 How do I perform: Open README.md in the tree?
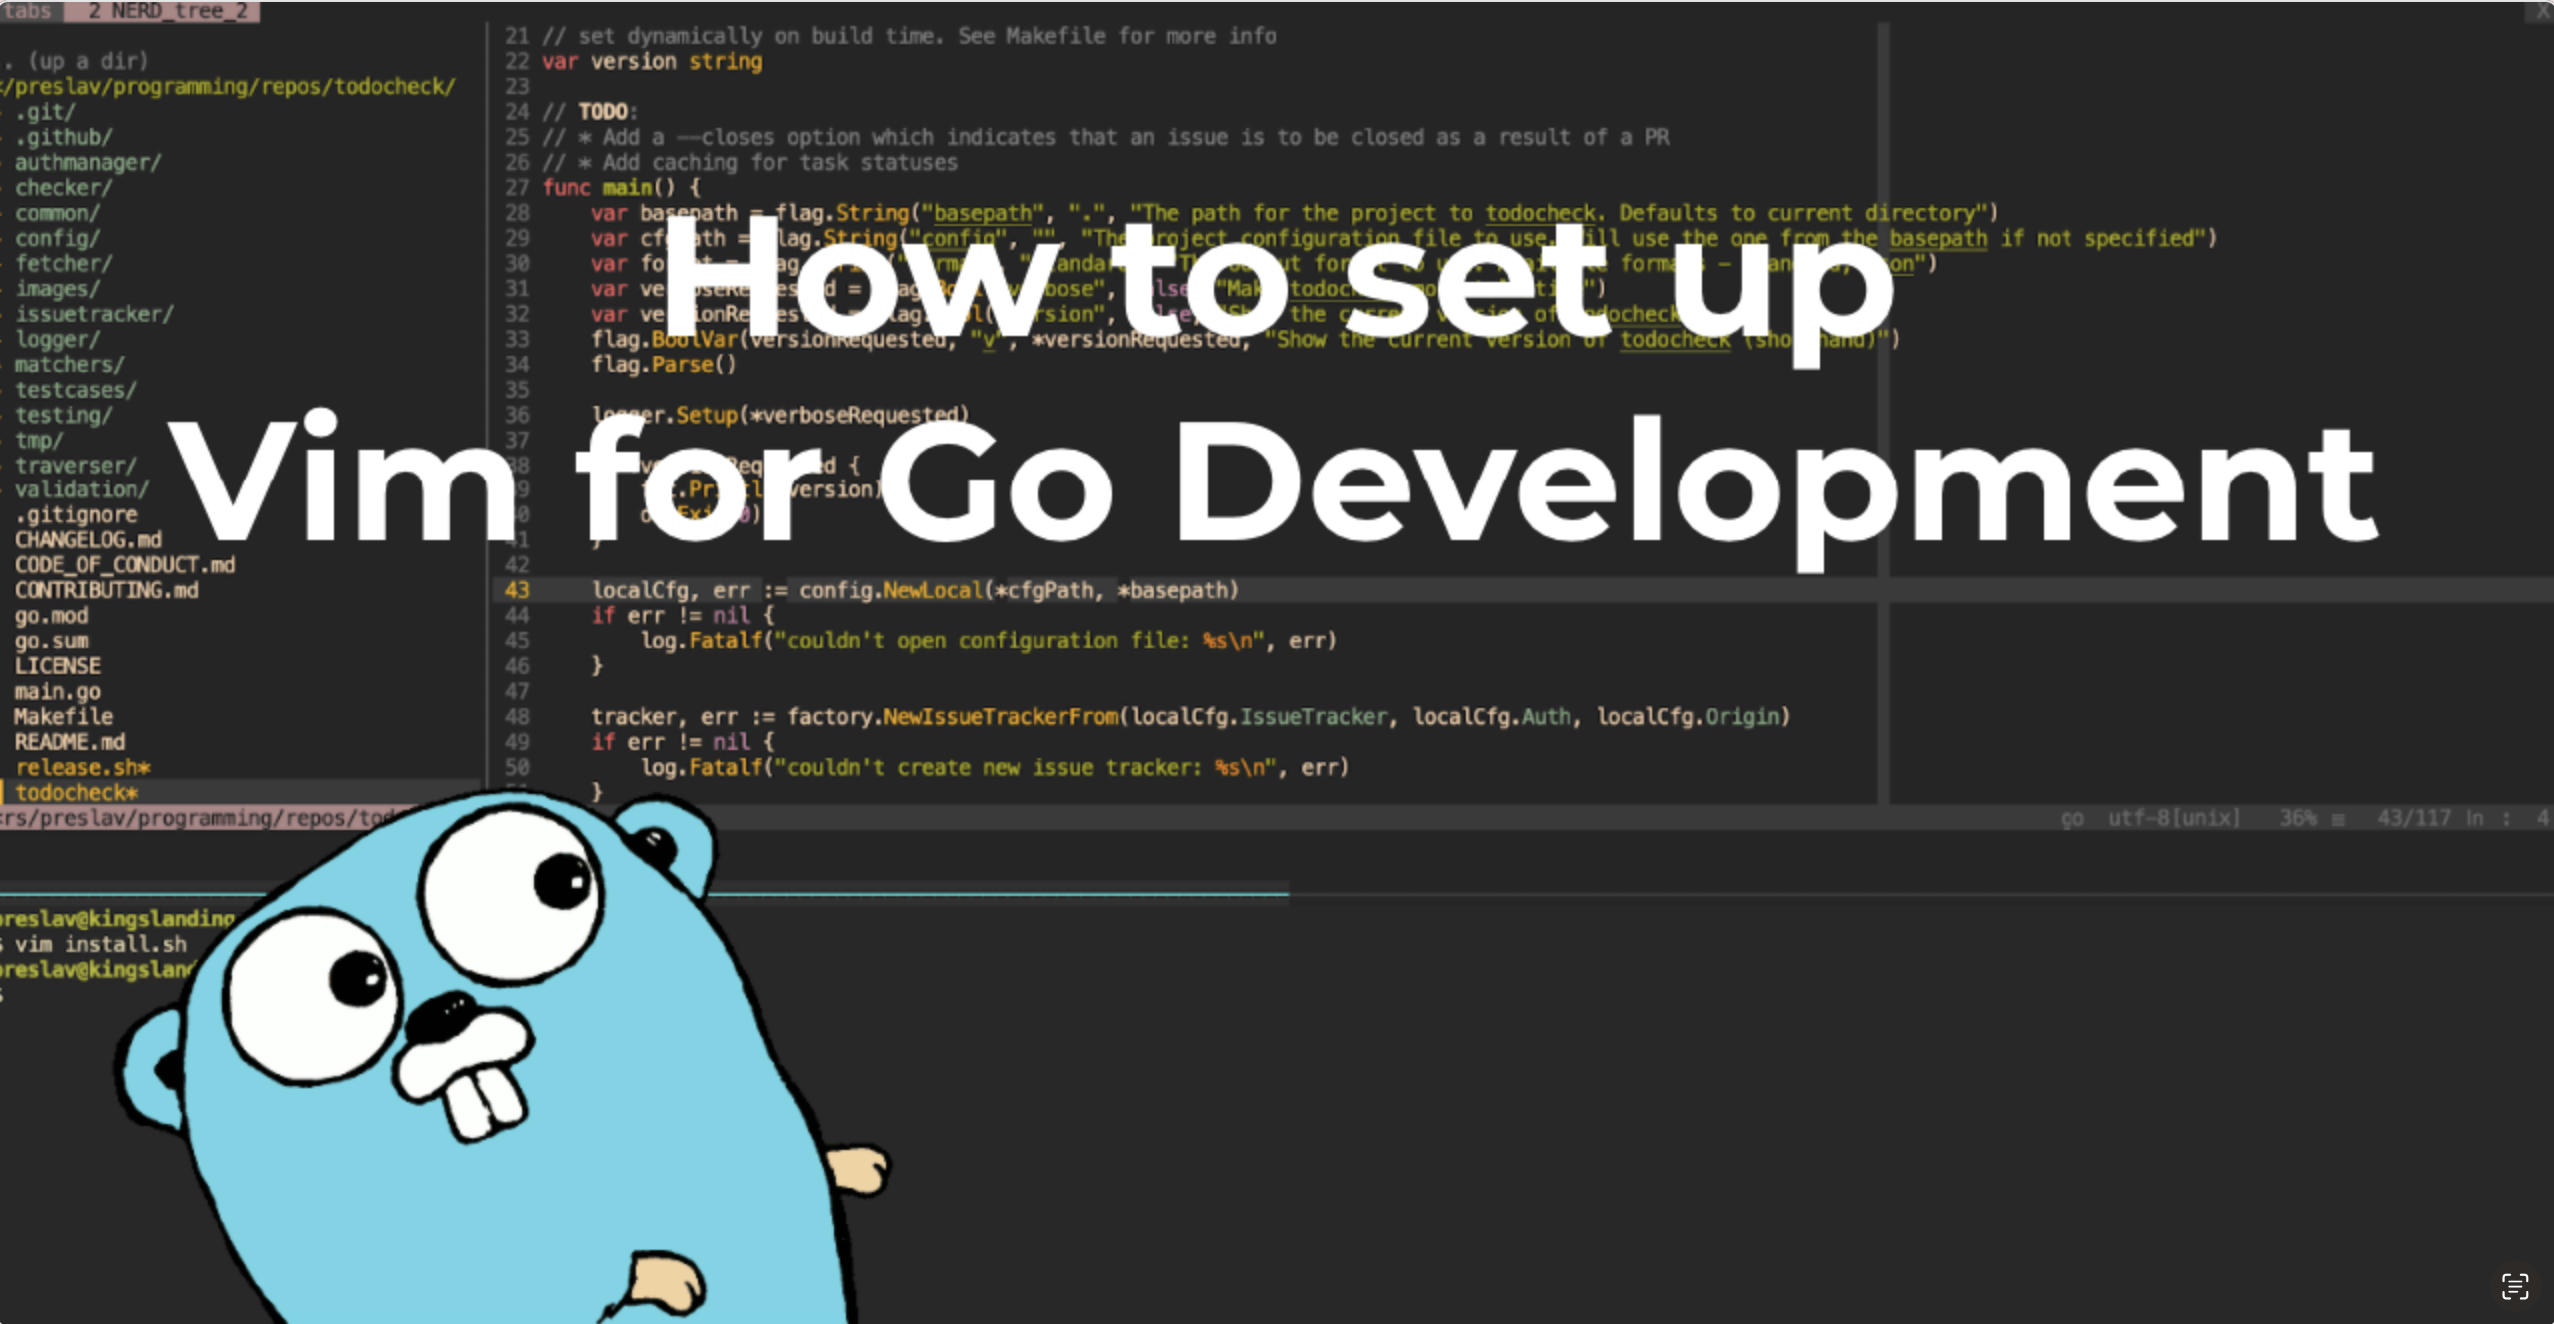pos(69,742)
